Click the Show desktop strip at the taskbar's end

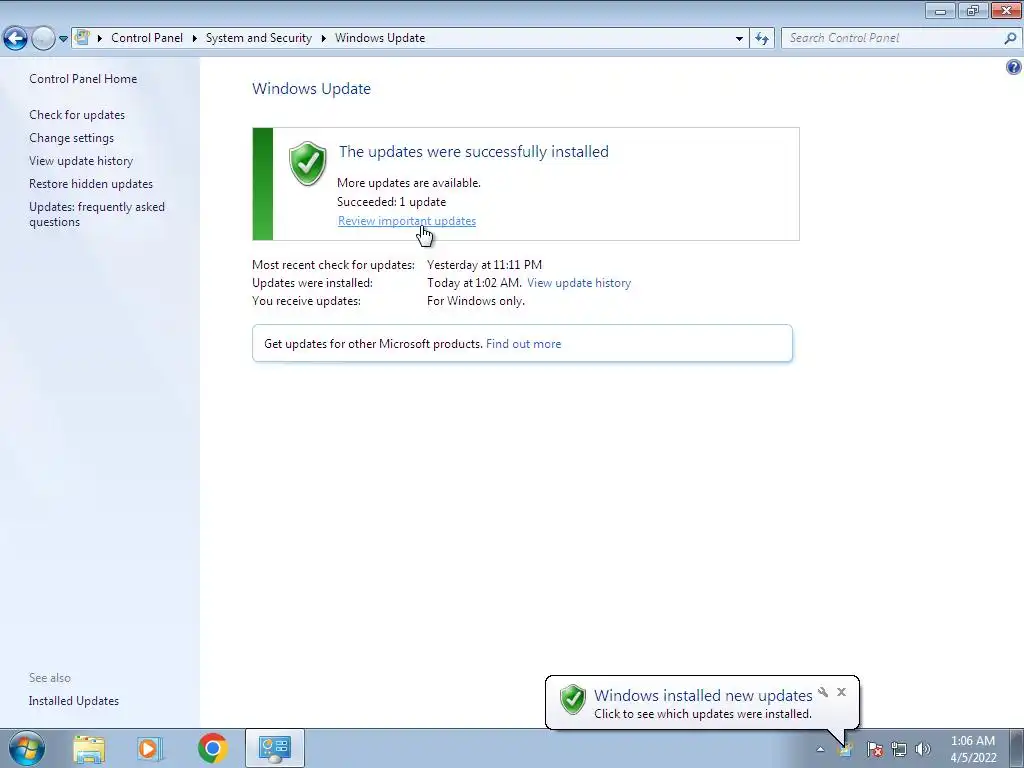(x=1016, y=748)
